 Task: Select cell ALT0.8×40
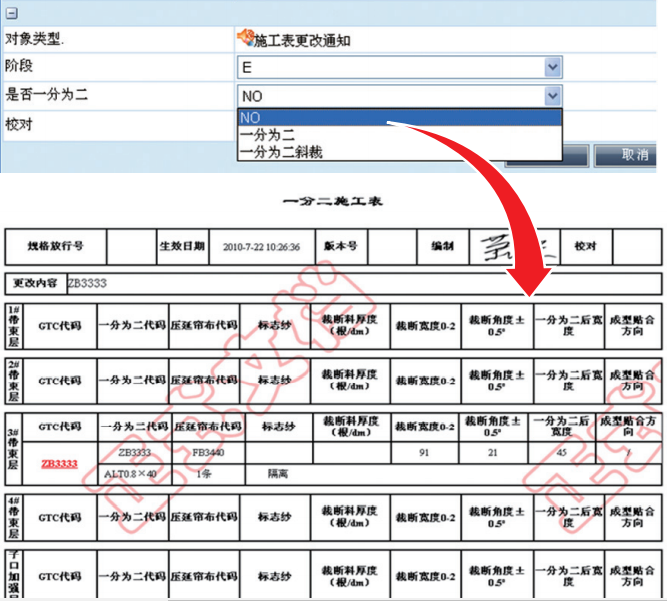point(135,474)
